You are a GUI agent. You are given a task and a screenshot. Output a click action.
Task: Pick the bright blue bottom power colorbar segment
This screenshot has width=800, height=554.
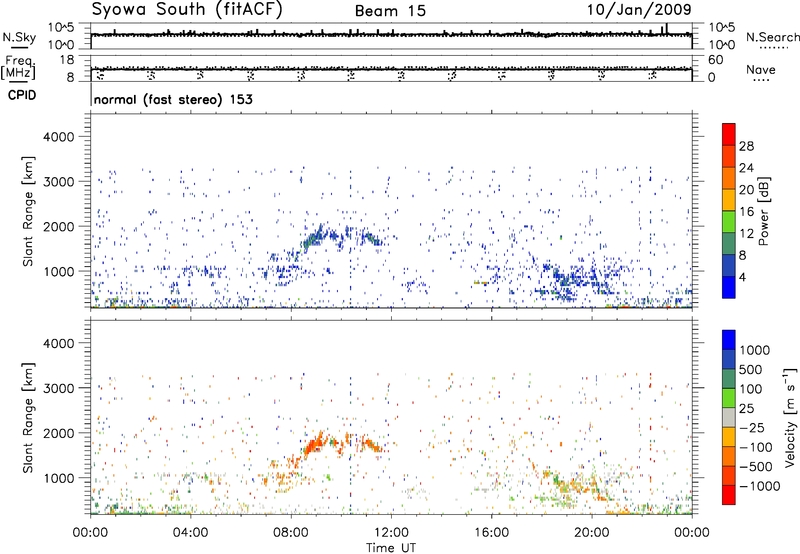[x=729, y=288]
